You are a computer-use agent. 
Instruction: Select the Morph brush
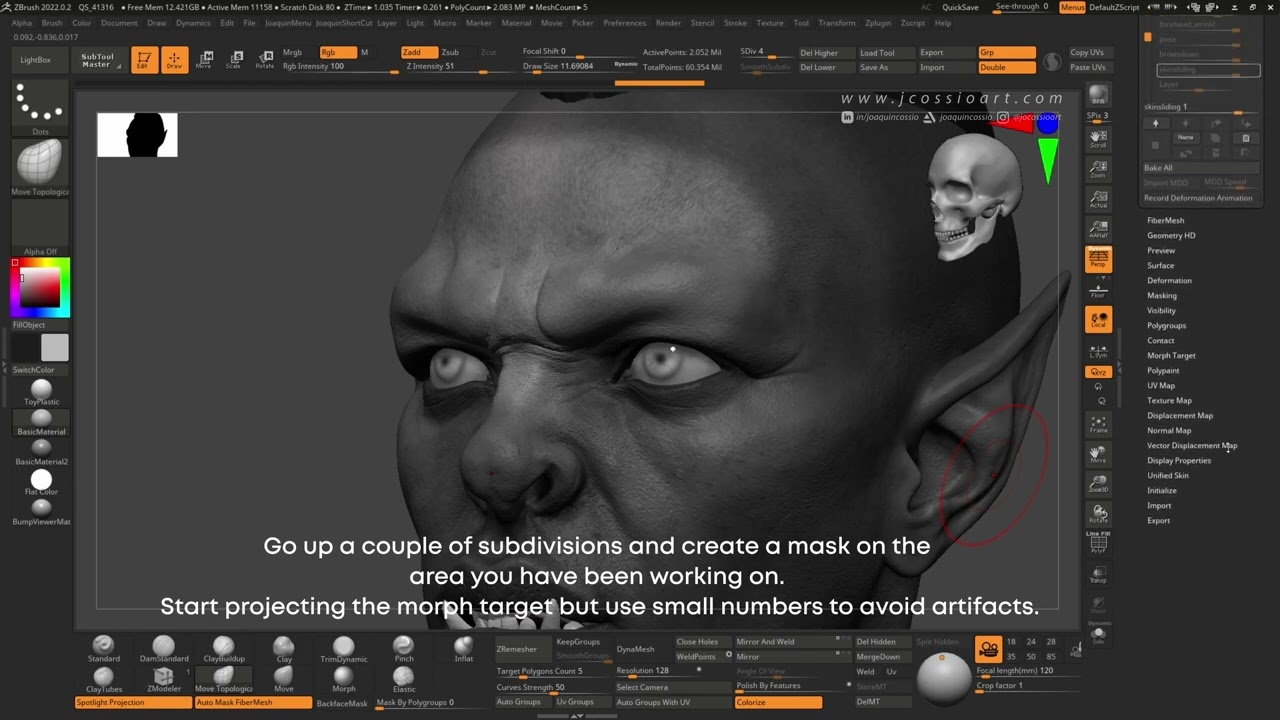[344, 680]
